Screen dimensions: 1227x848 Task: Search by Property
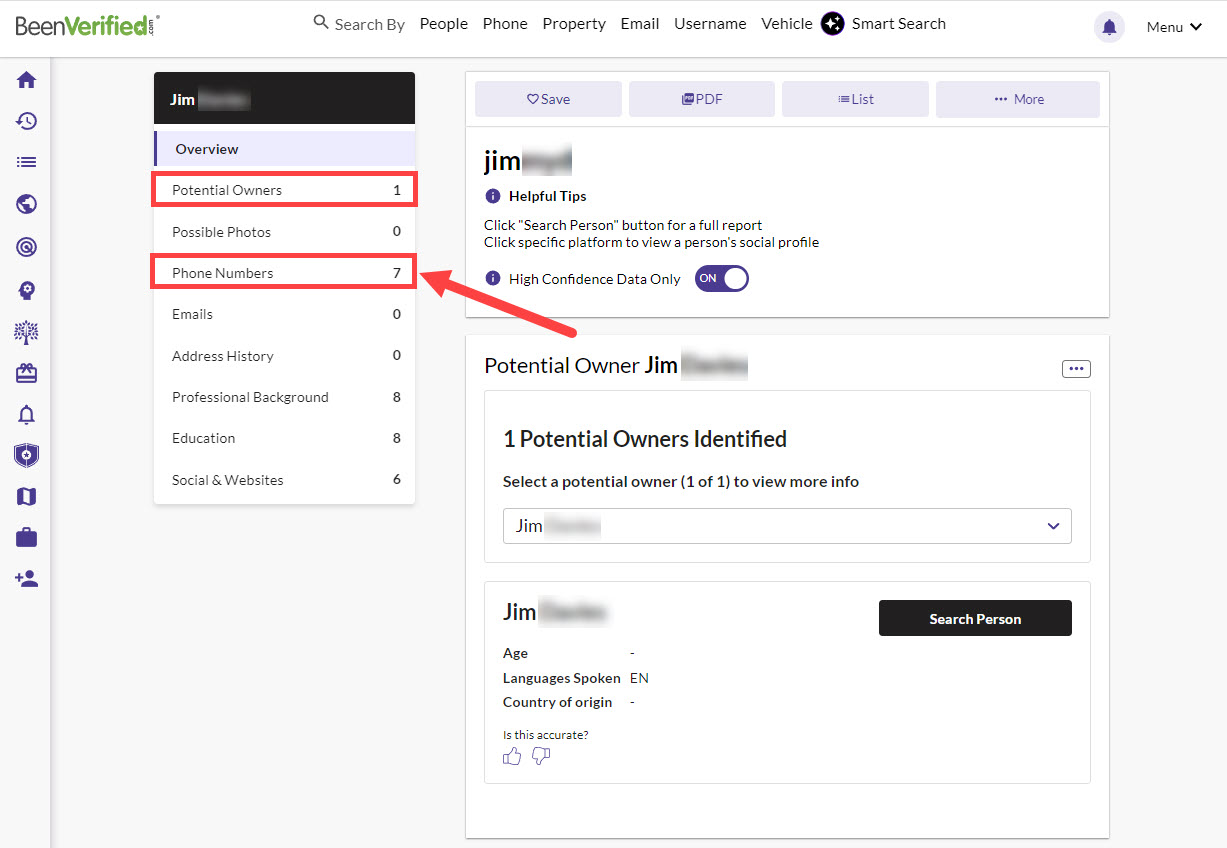[x=574, y=24]
